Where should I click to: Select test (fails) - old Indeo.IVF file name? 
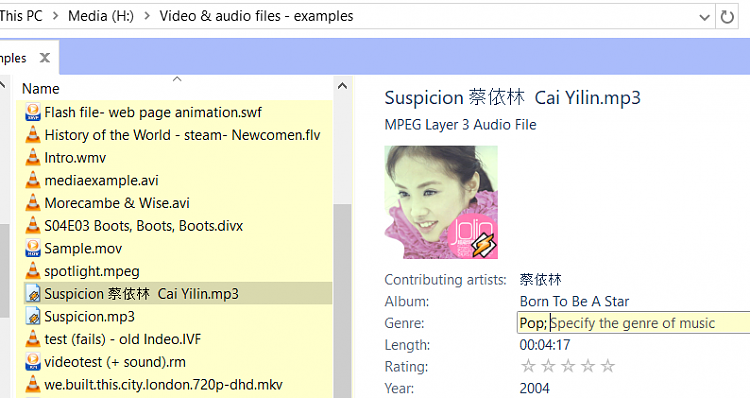point(122,339)
